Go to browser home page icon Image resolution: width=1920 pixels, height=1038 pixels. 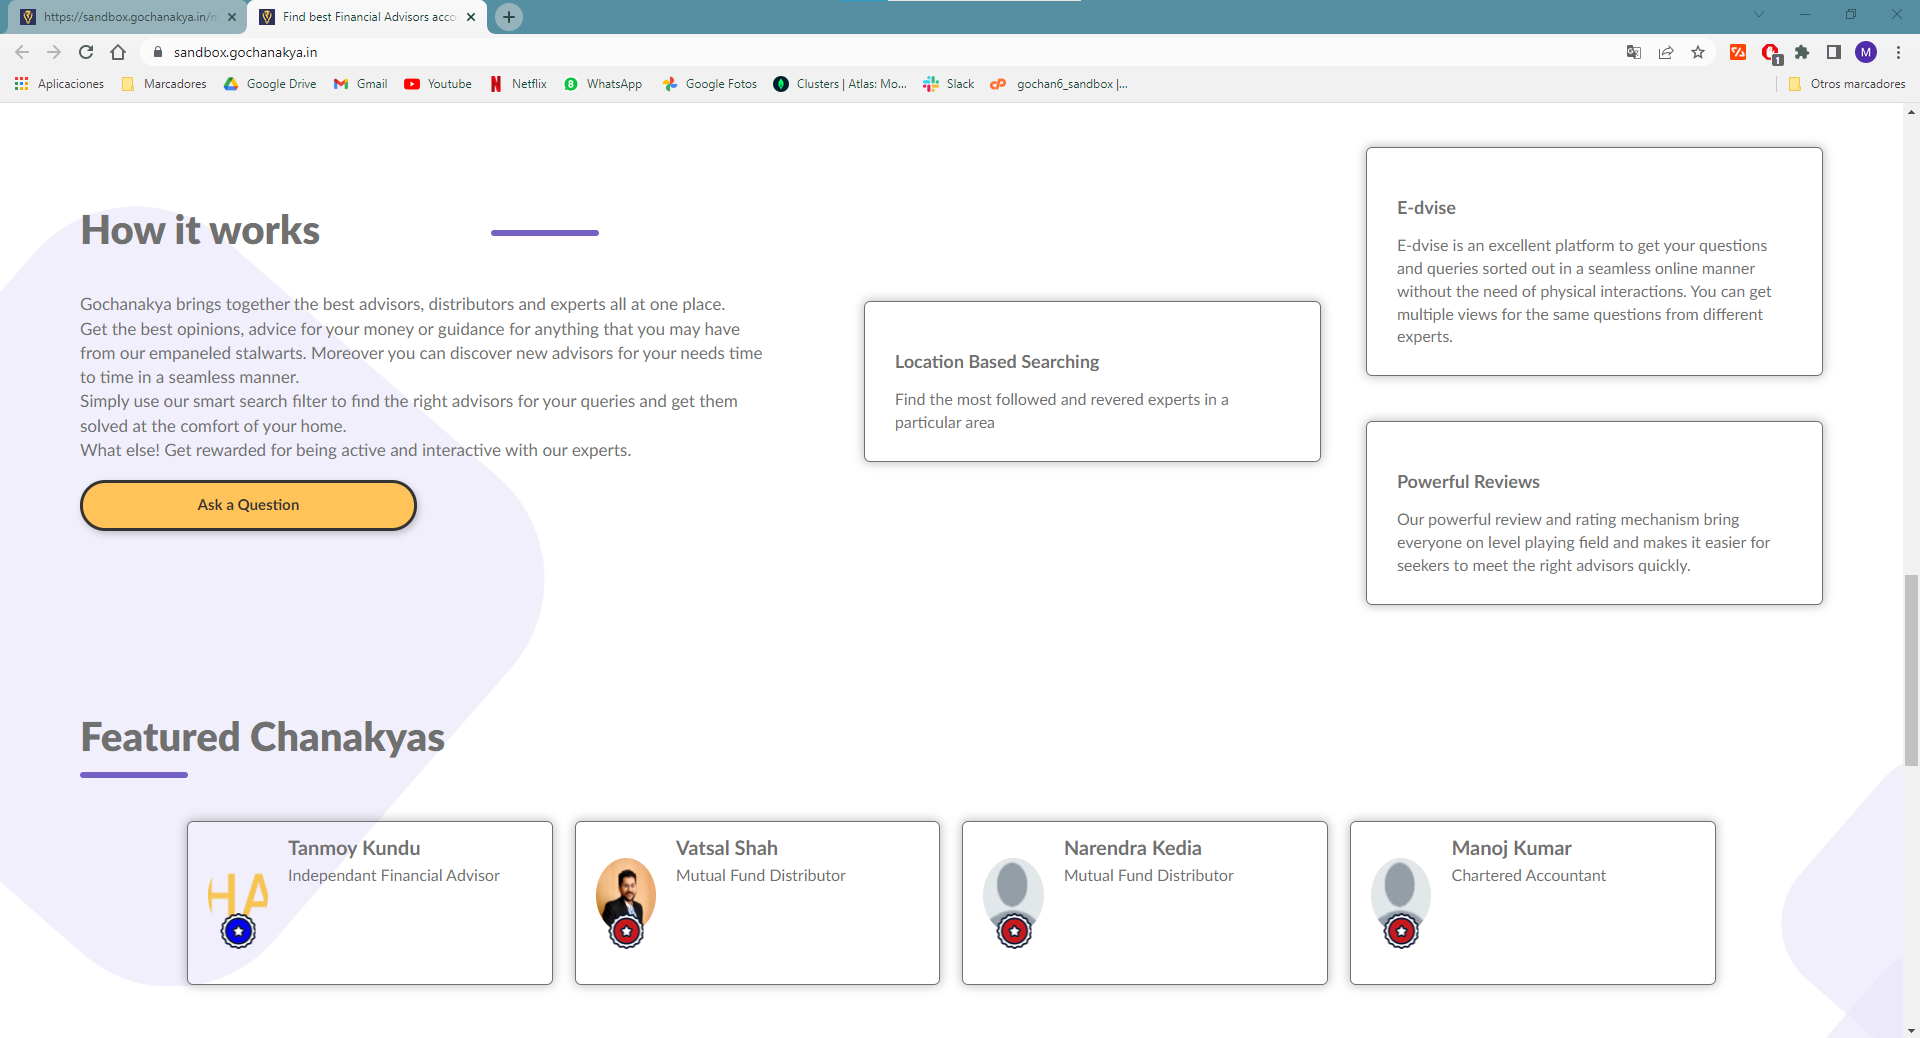(x=118, y=52)
